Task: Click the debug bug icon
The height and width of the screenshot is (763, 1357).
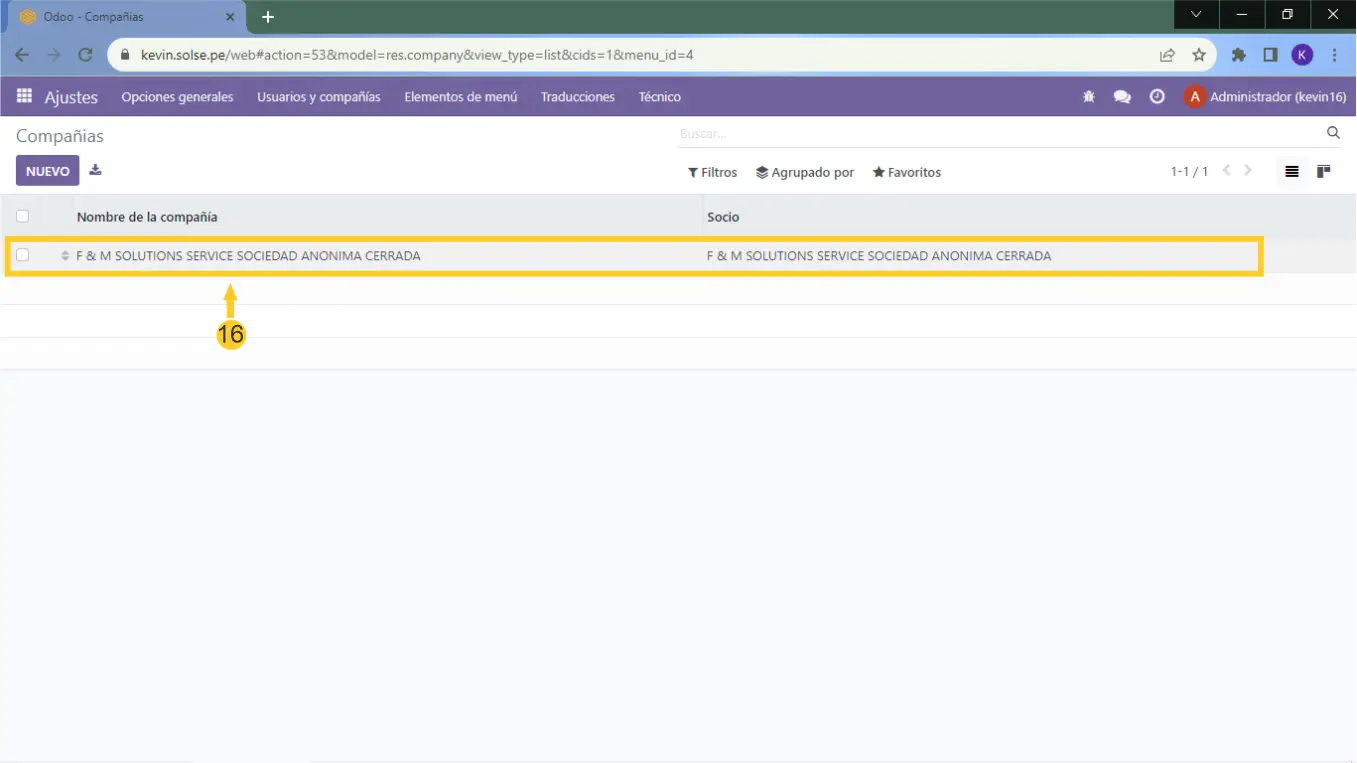Action: (x=1089, y=97)
